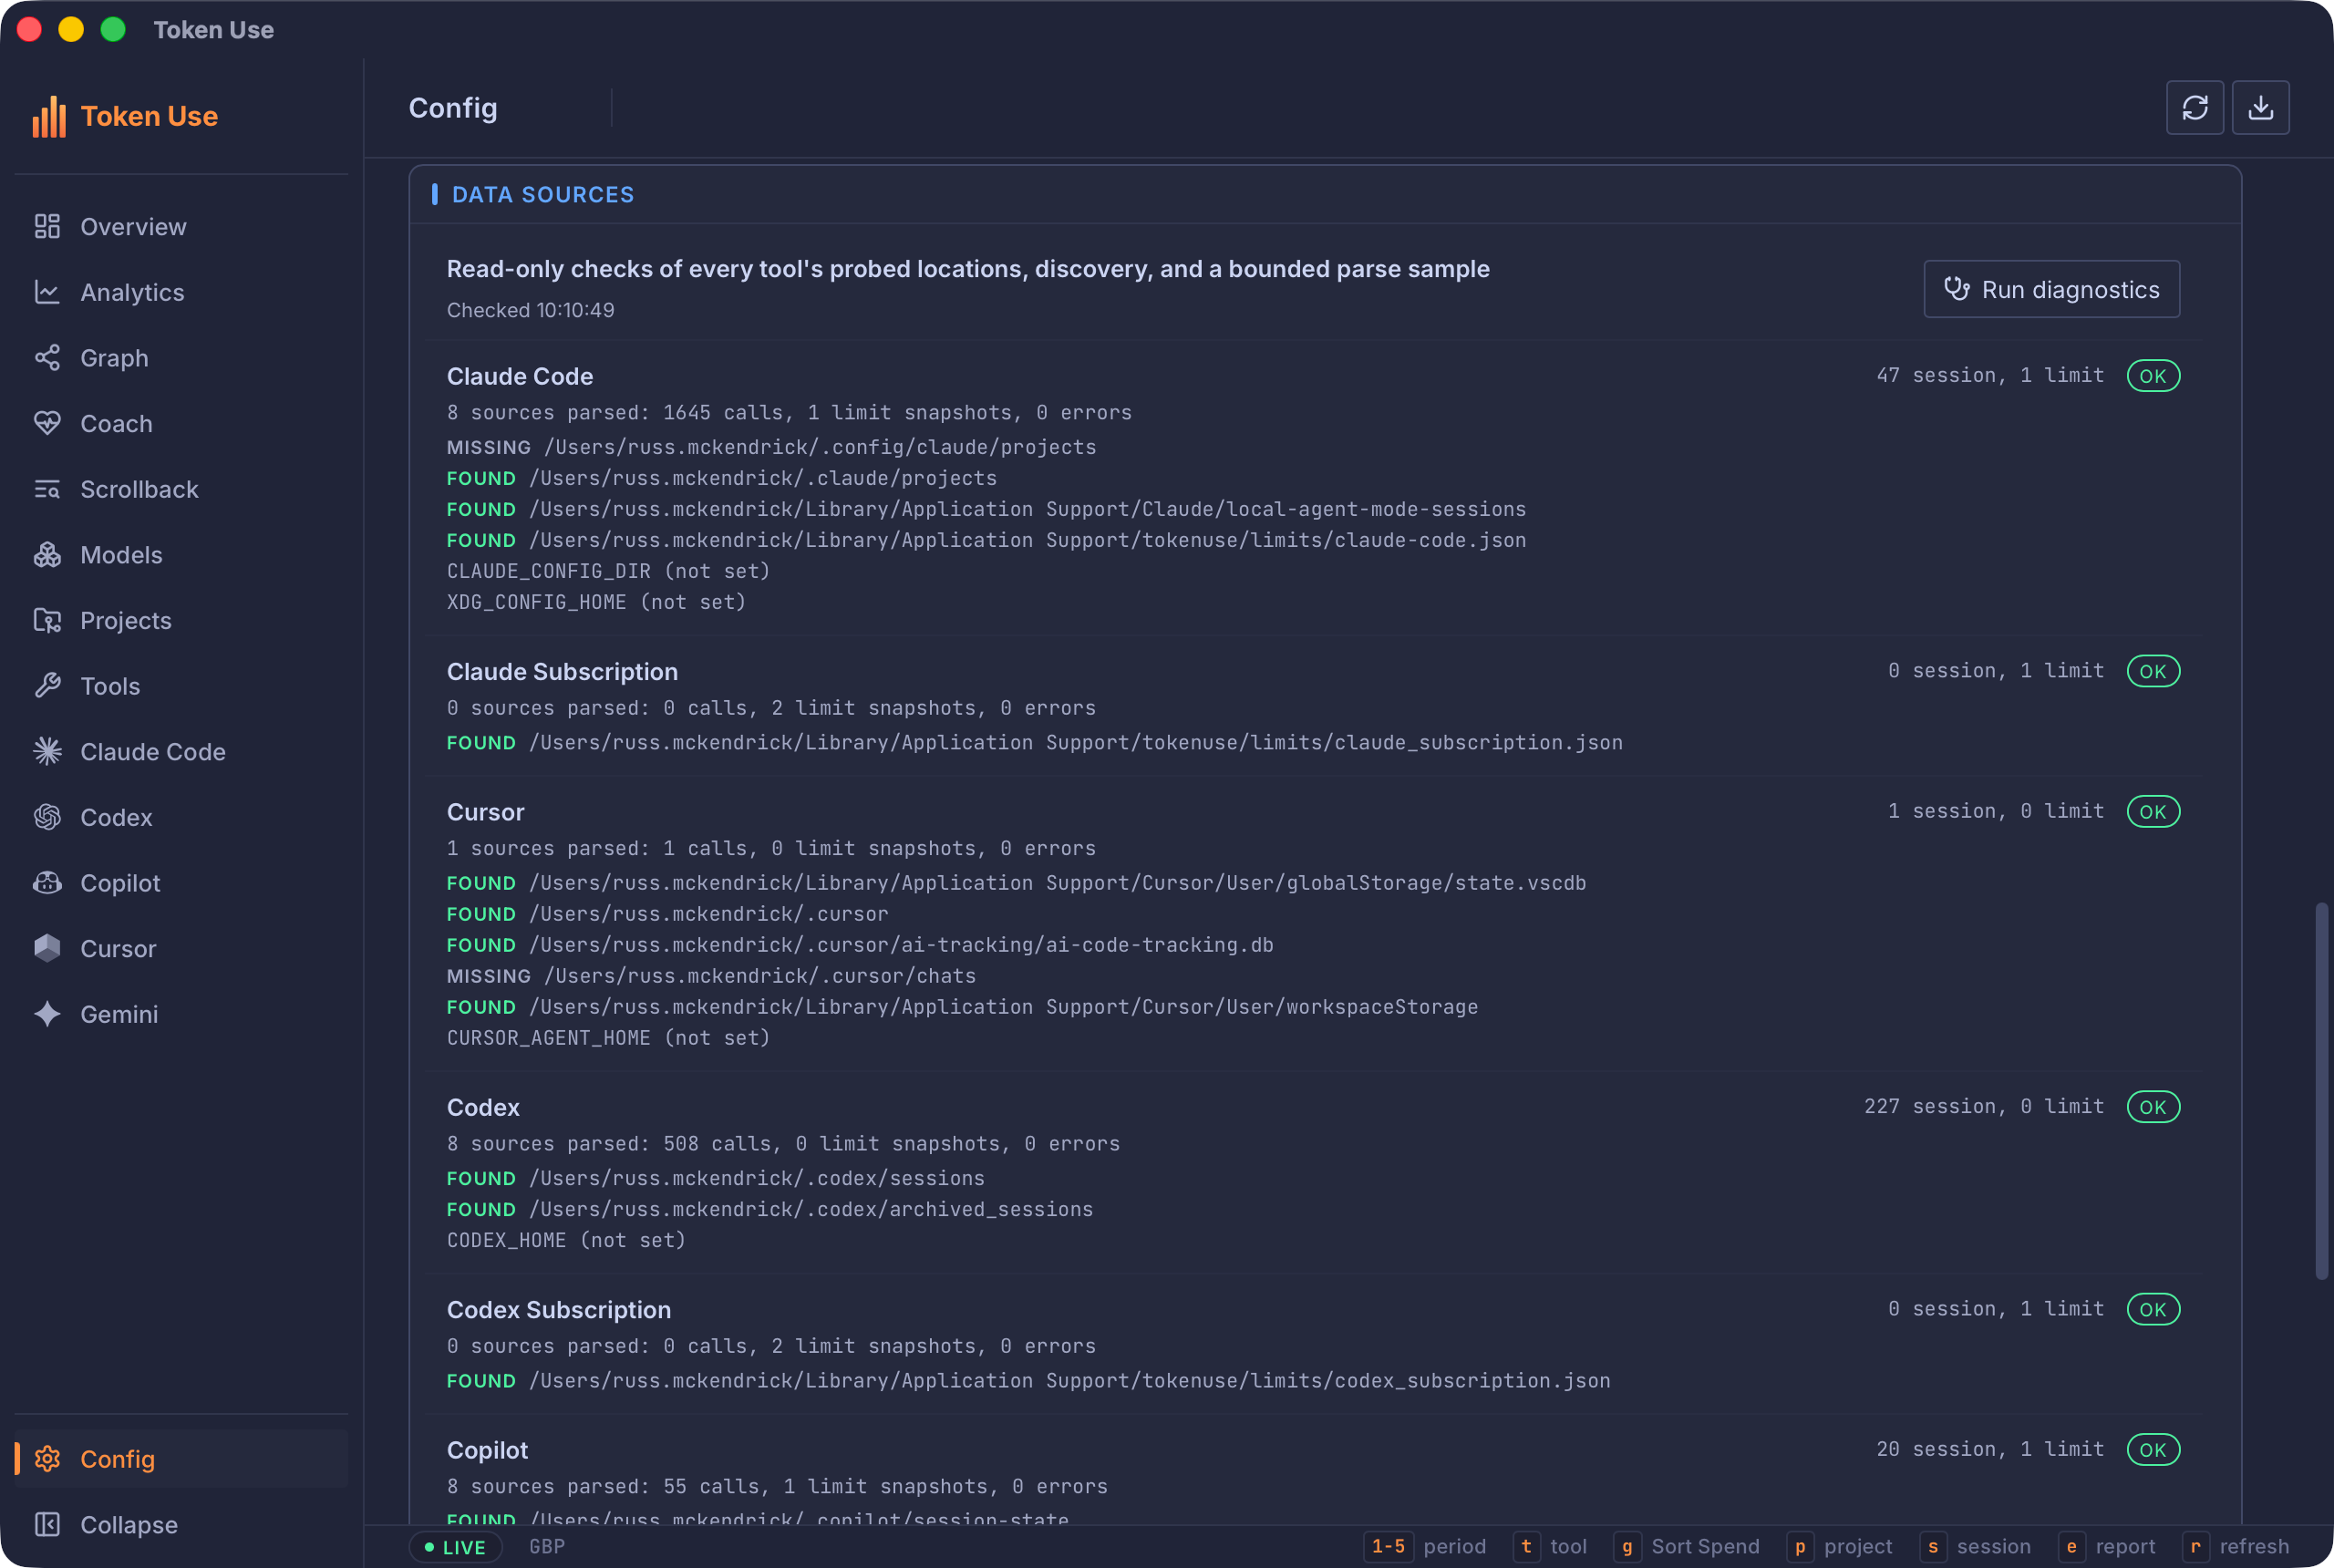Click the codex_subscription.json path line
The width and height of the screenshot is (2334, 1568).
[1028, 1380]
